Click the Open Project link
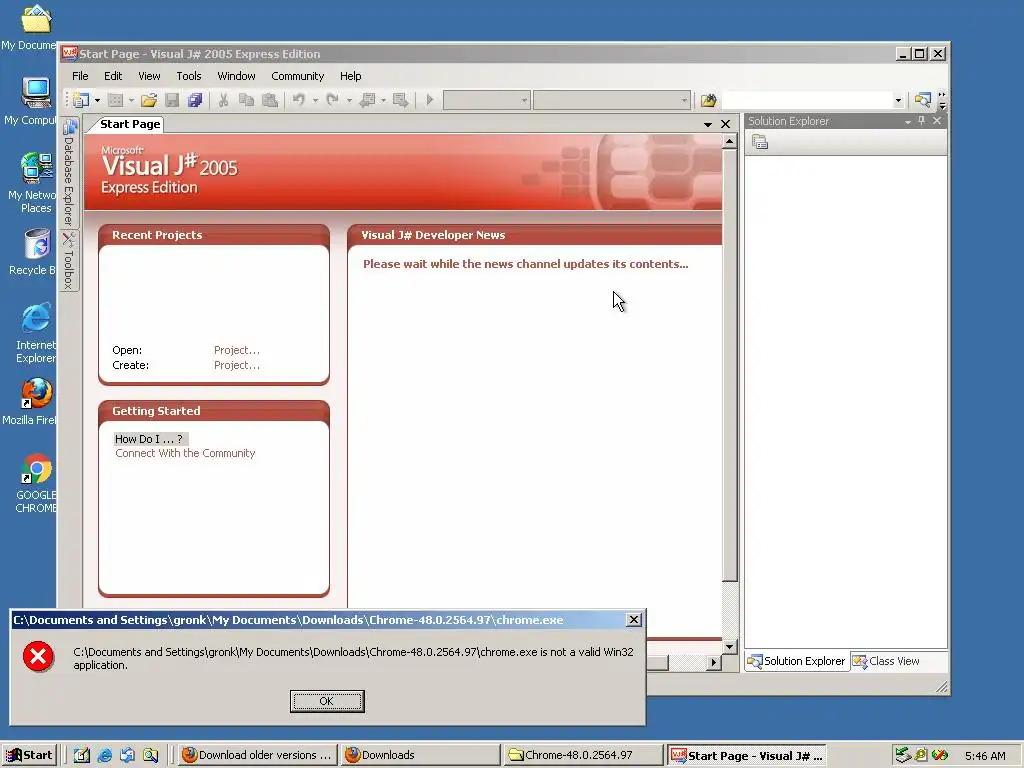Viewport: 1024px width, 768px height. pyautogui.click(x=236, y=350)
